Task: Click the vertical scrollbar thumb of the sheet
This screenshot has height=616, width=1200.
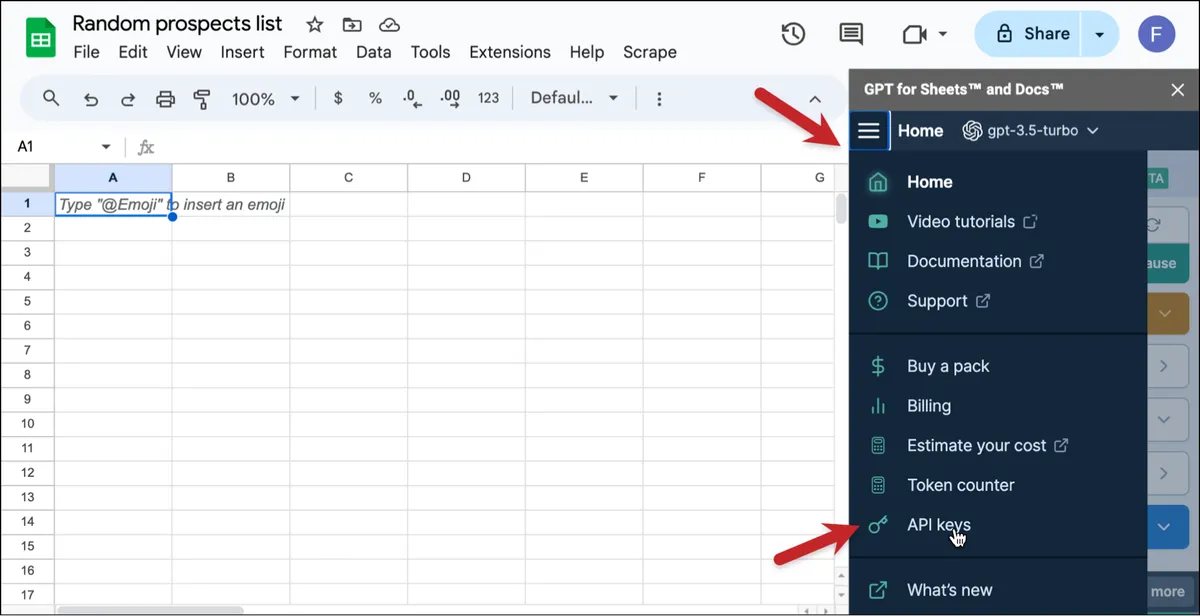Action: tap(842, 209)
